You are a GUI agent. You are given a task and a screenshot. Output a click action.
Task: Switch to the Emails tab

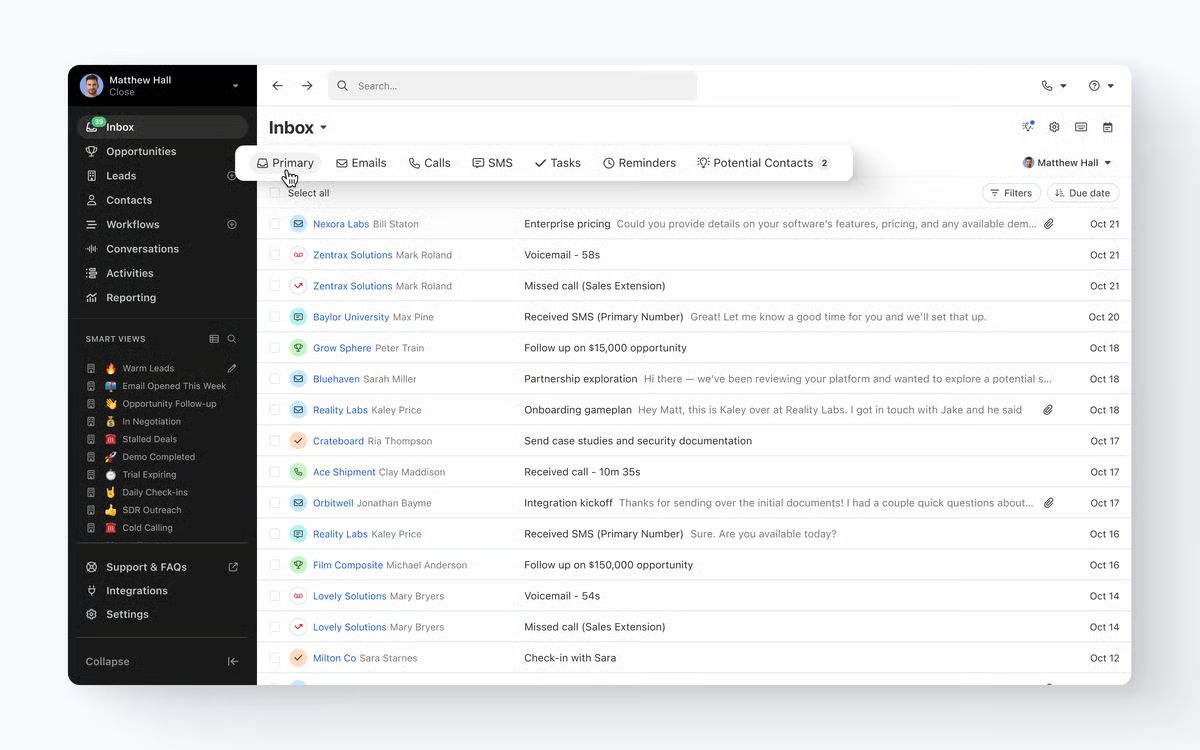point(361,163)
